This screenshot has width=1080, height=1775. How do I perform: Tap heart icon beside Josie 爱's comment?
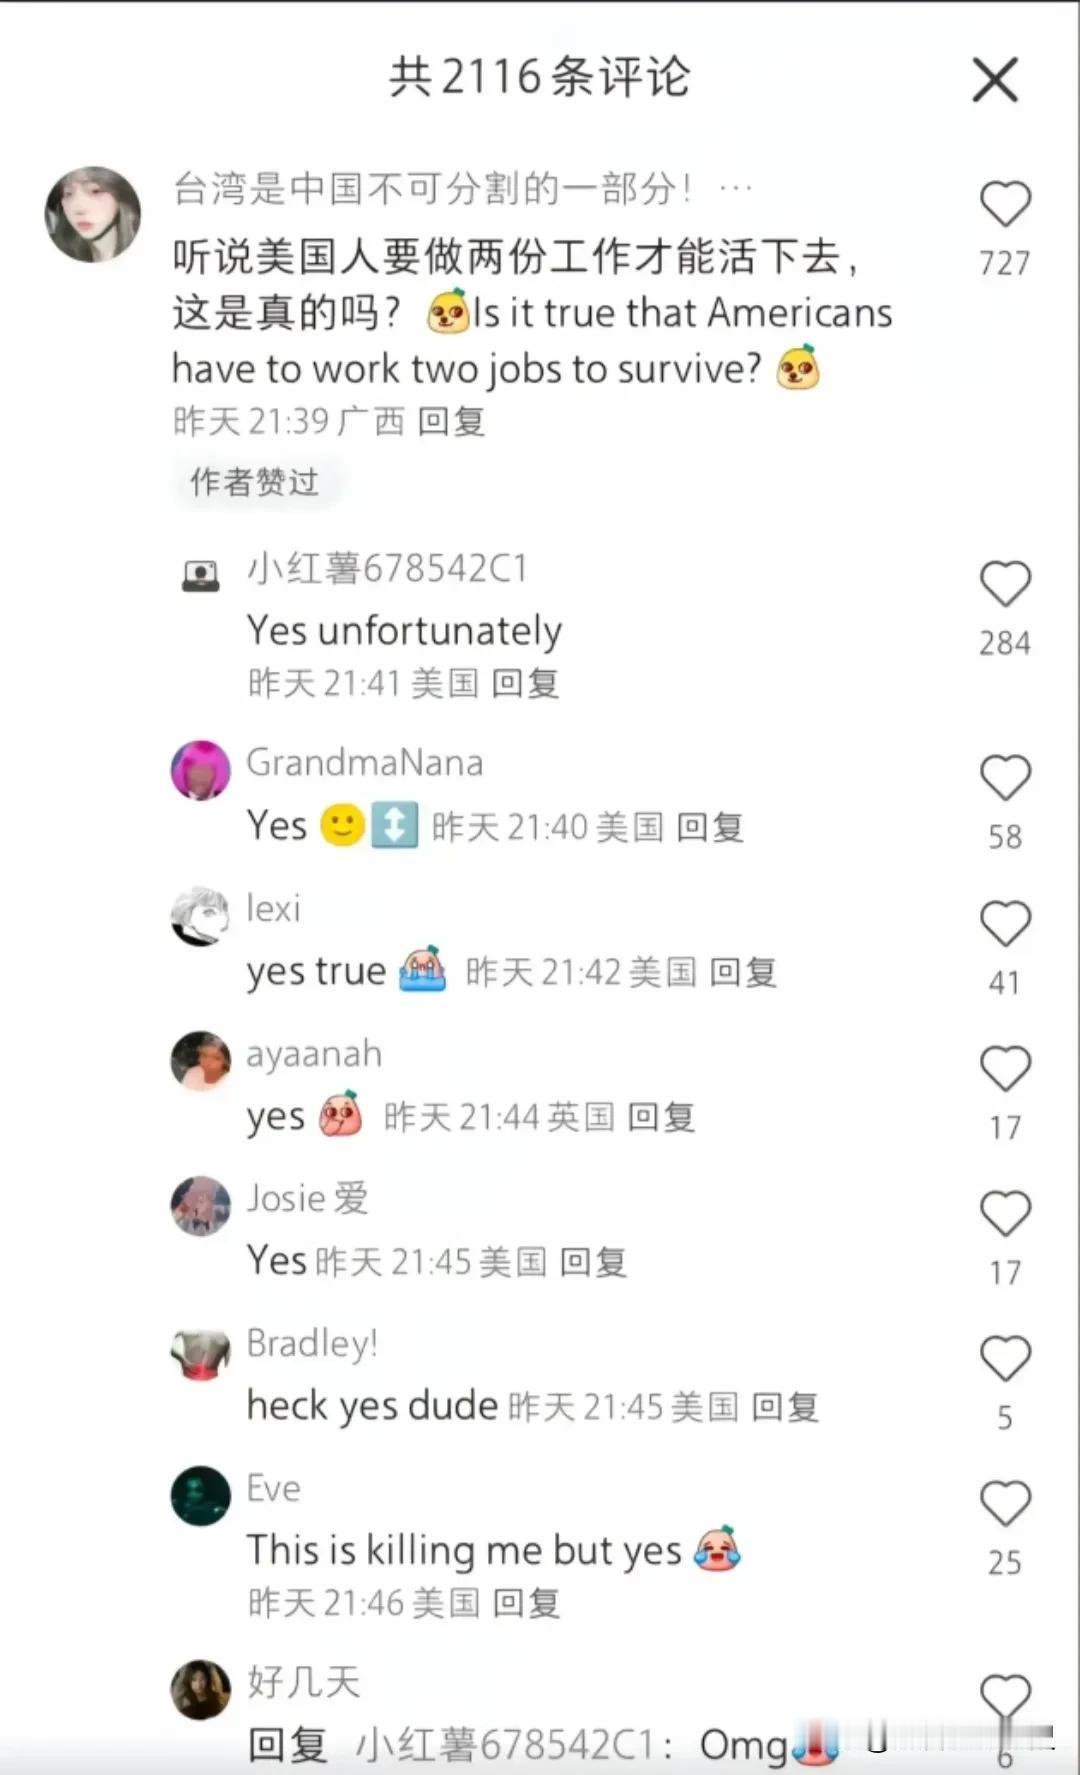click(1005, 1214)
